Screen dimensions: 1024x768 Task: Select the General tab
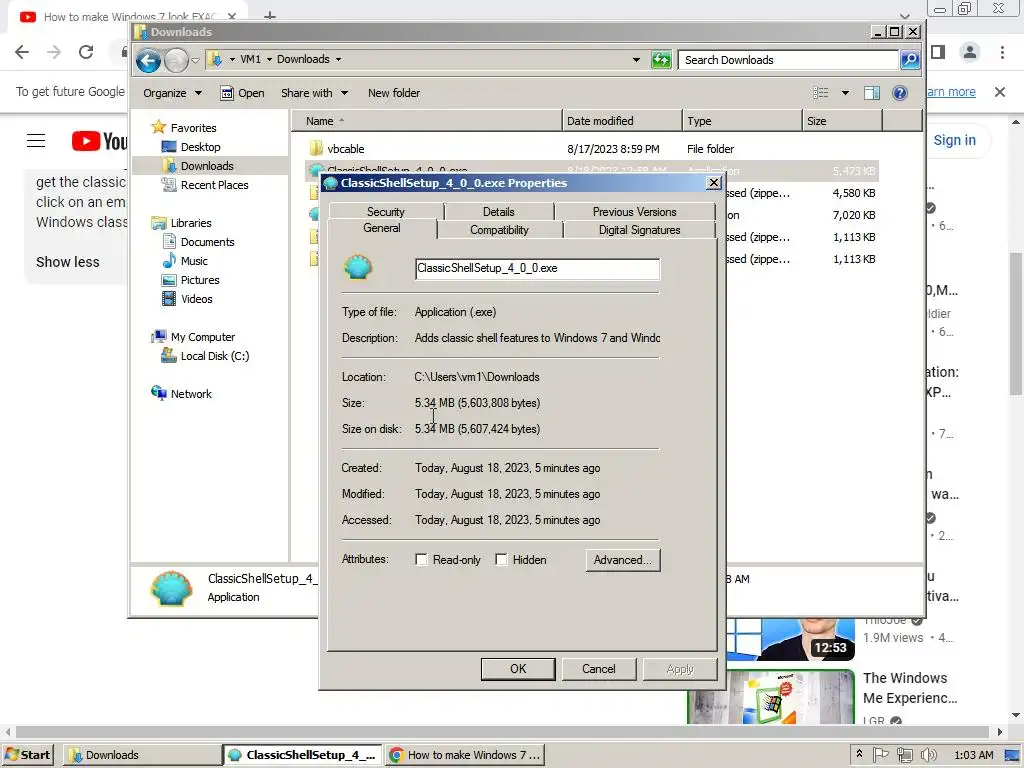click(381, 228)
